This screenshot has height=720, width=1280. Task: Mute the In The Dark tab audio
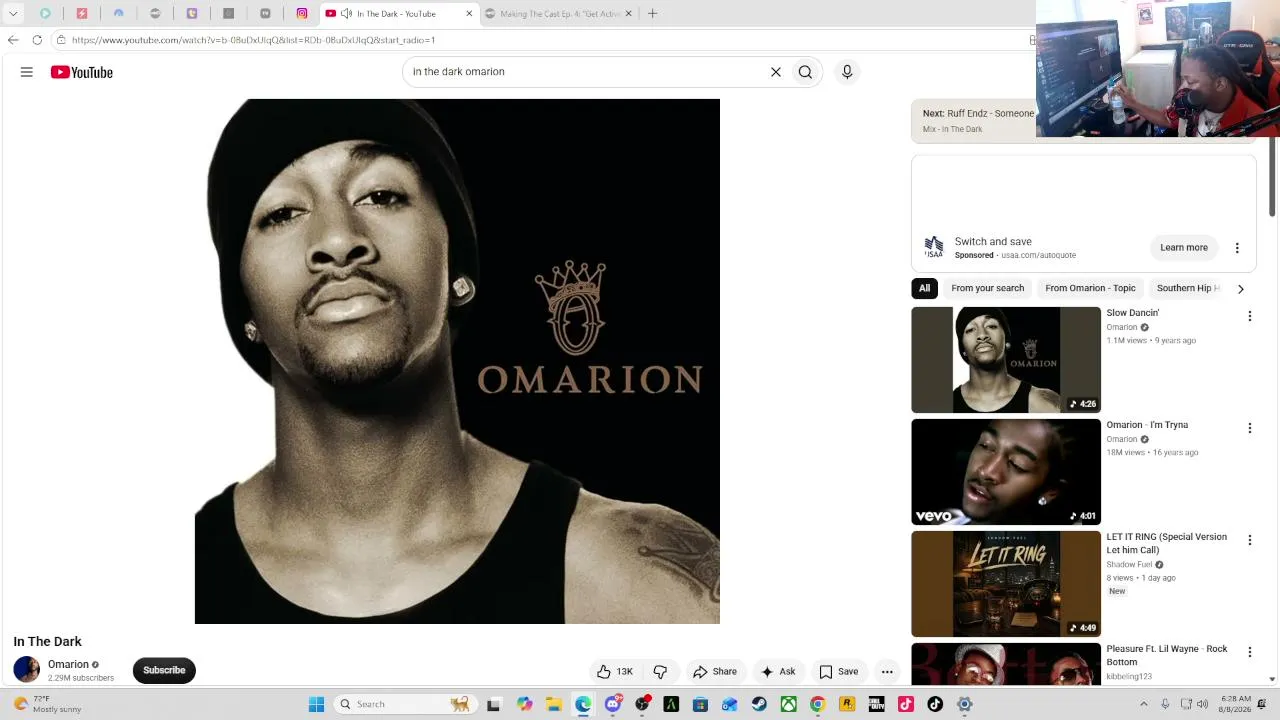coord(346,14)
